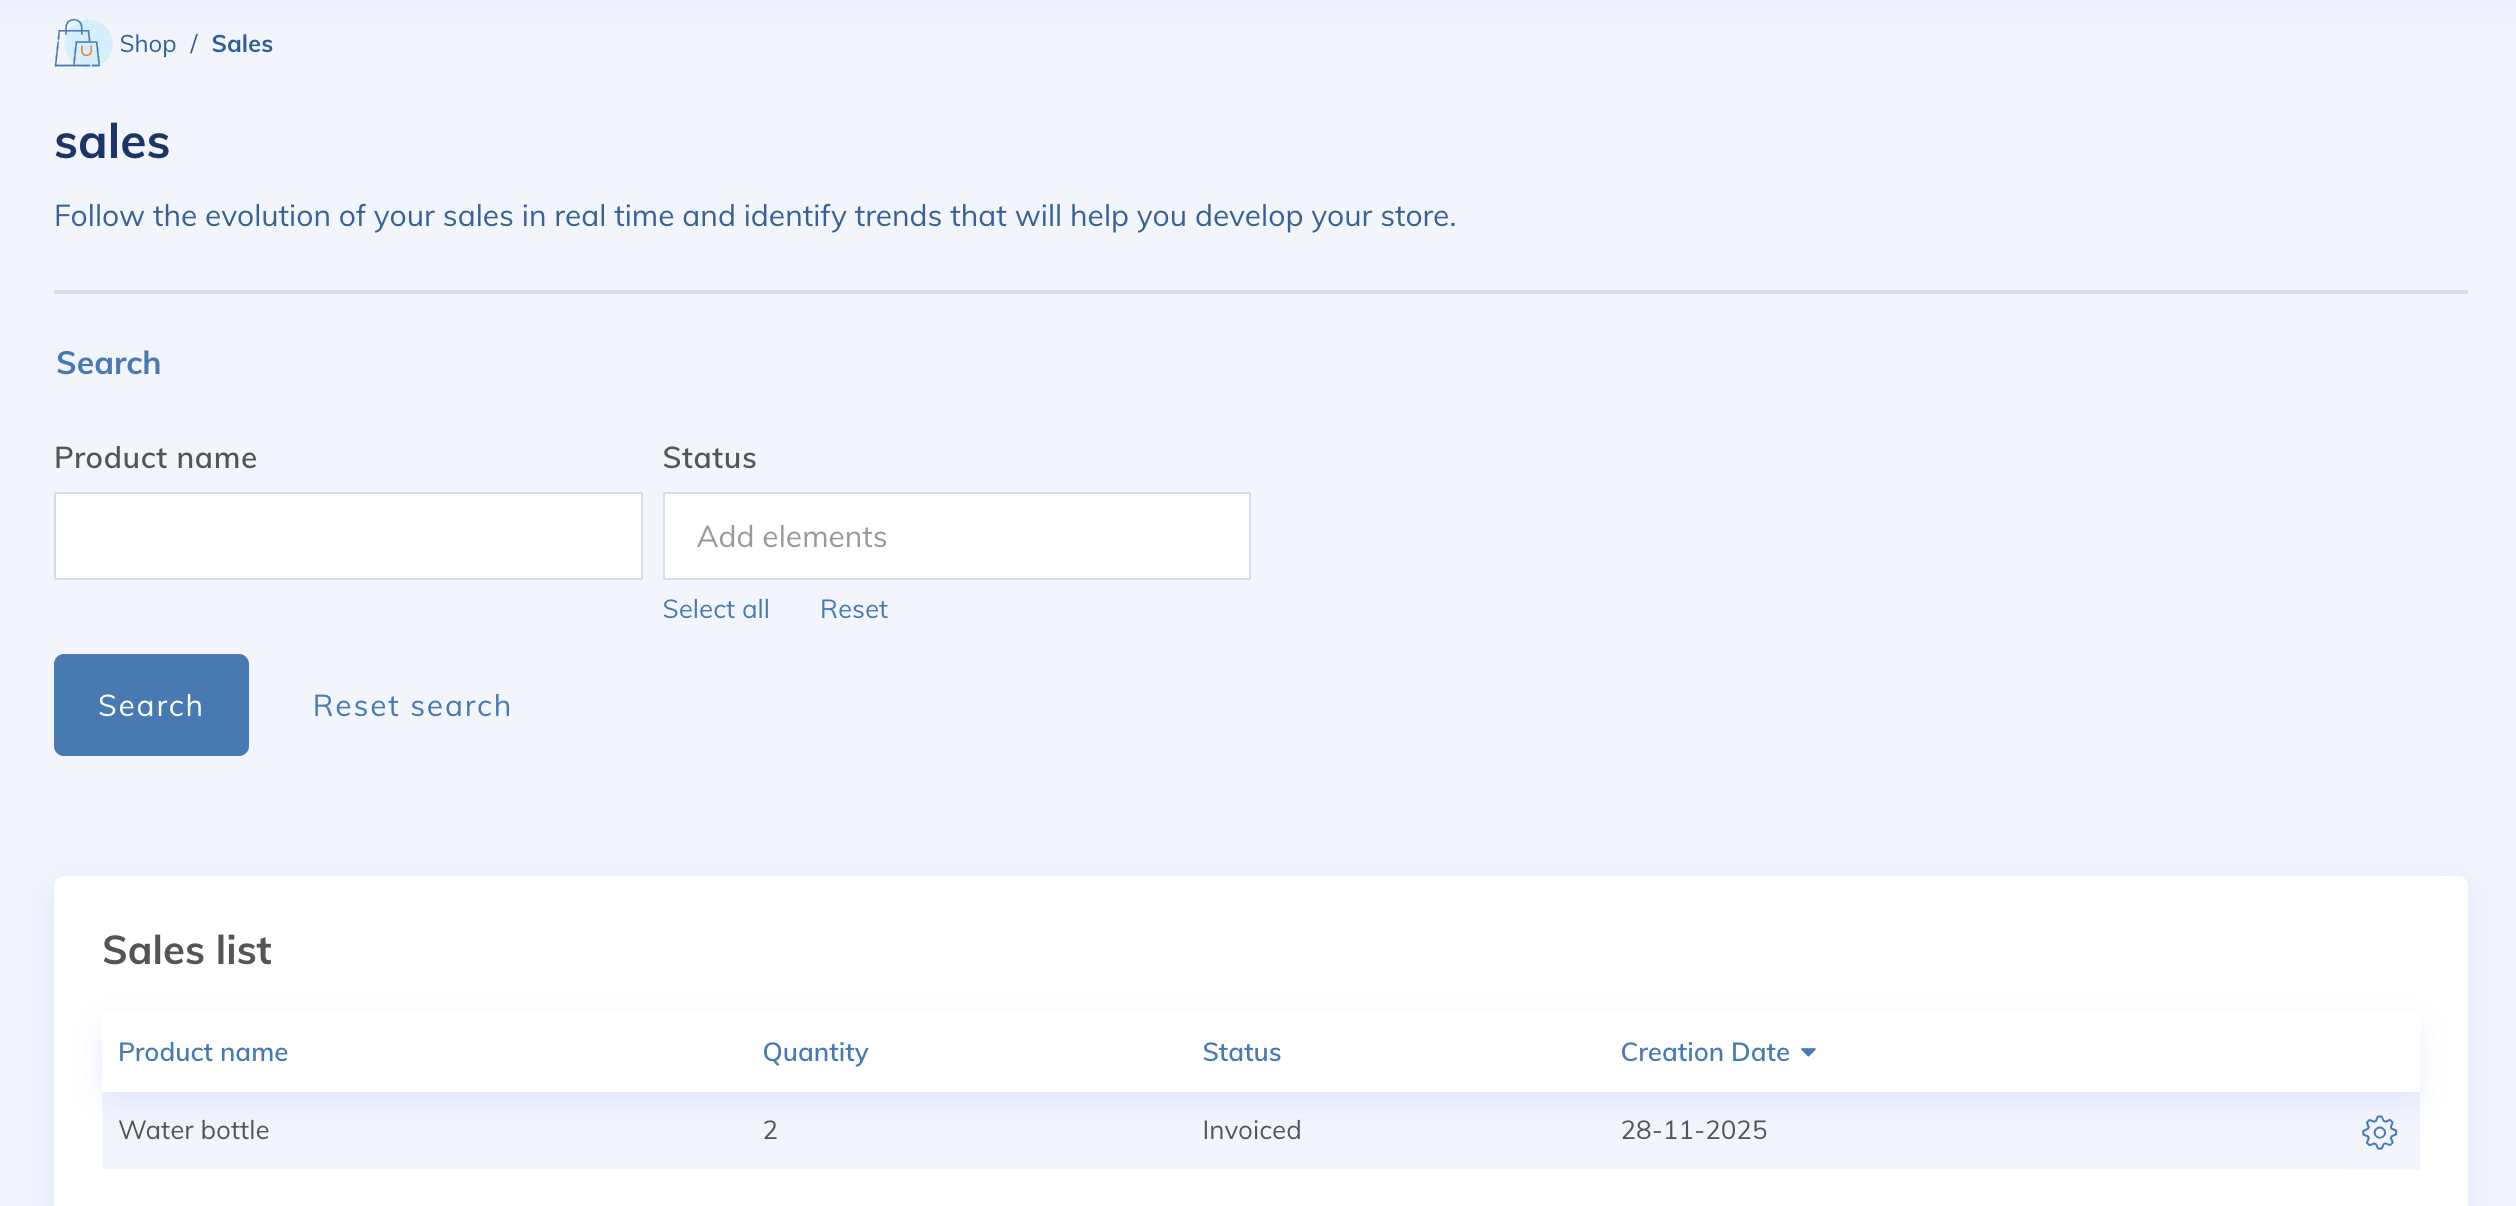Click the Sales breadcrumb entry
The height and width of the screenshot is (1206, 2516).
241,43
